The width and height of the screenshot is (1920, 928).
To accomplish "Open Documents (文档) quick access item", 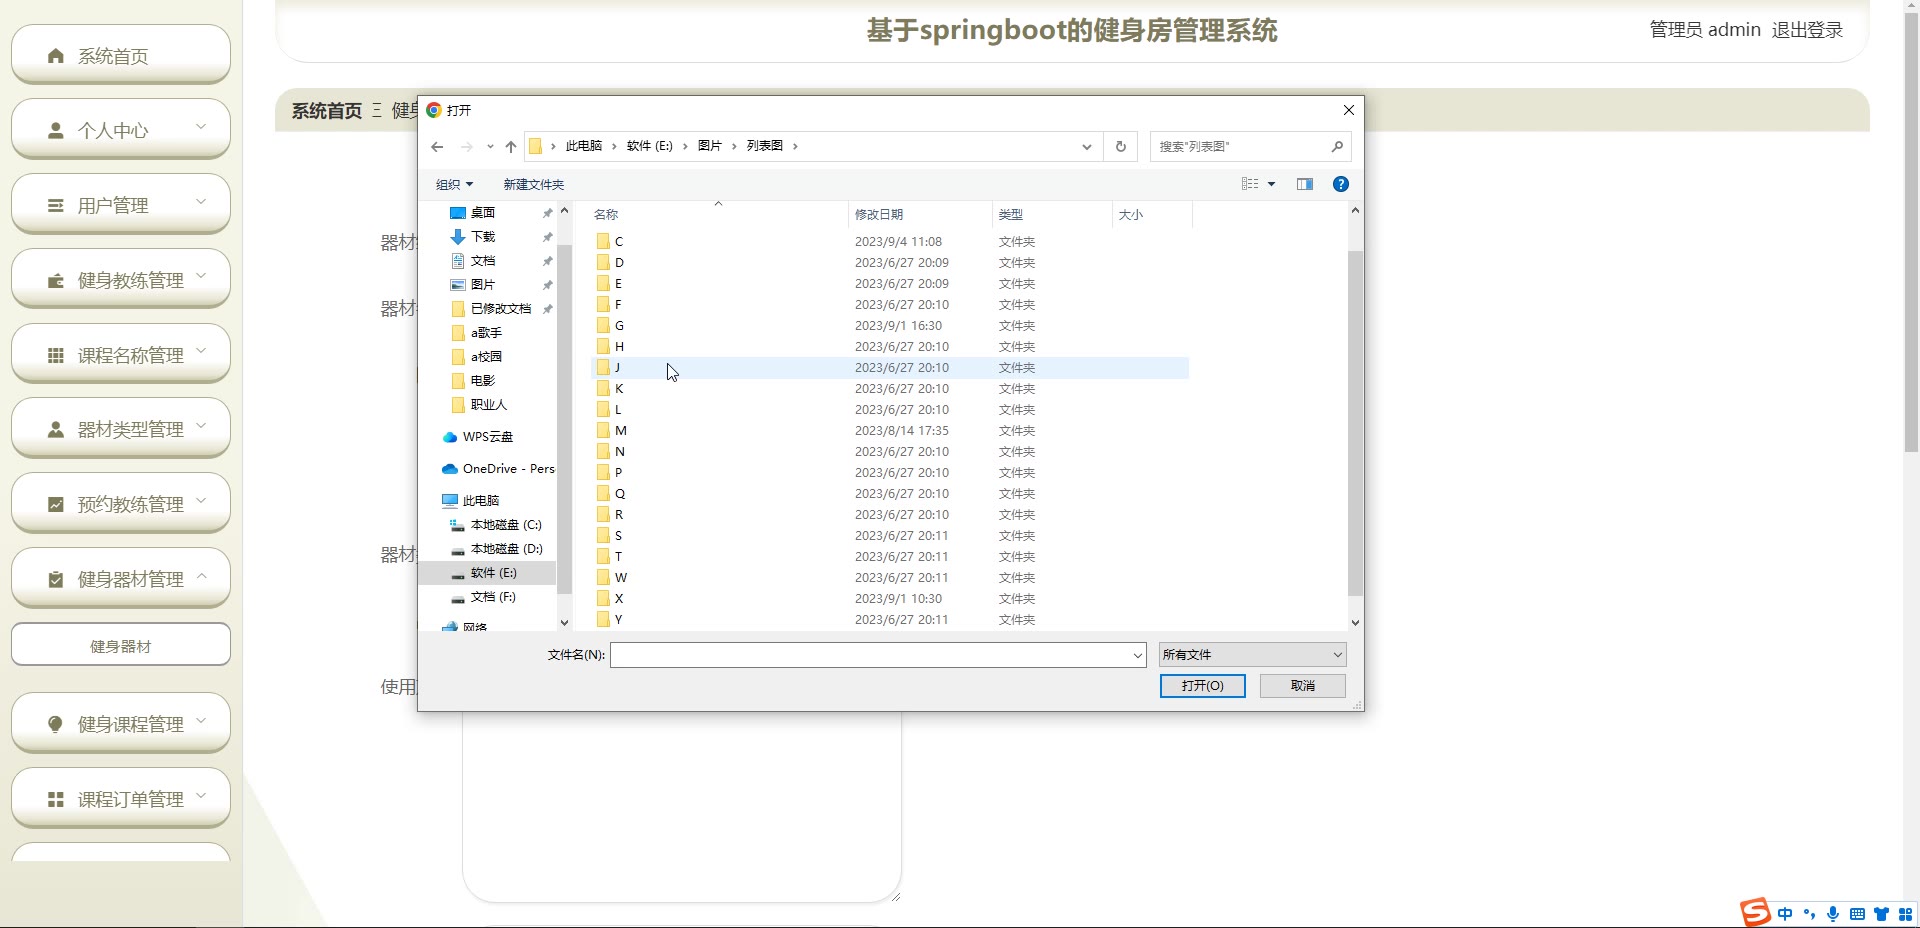I will click(482, 261).
